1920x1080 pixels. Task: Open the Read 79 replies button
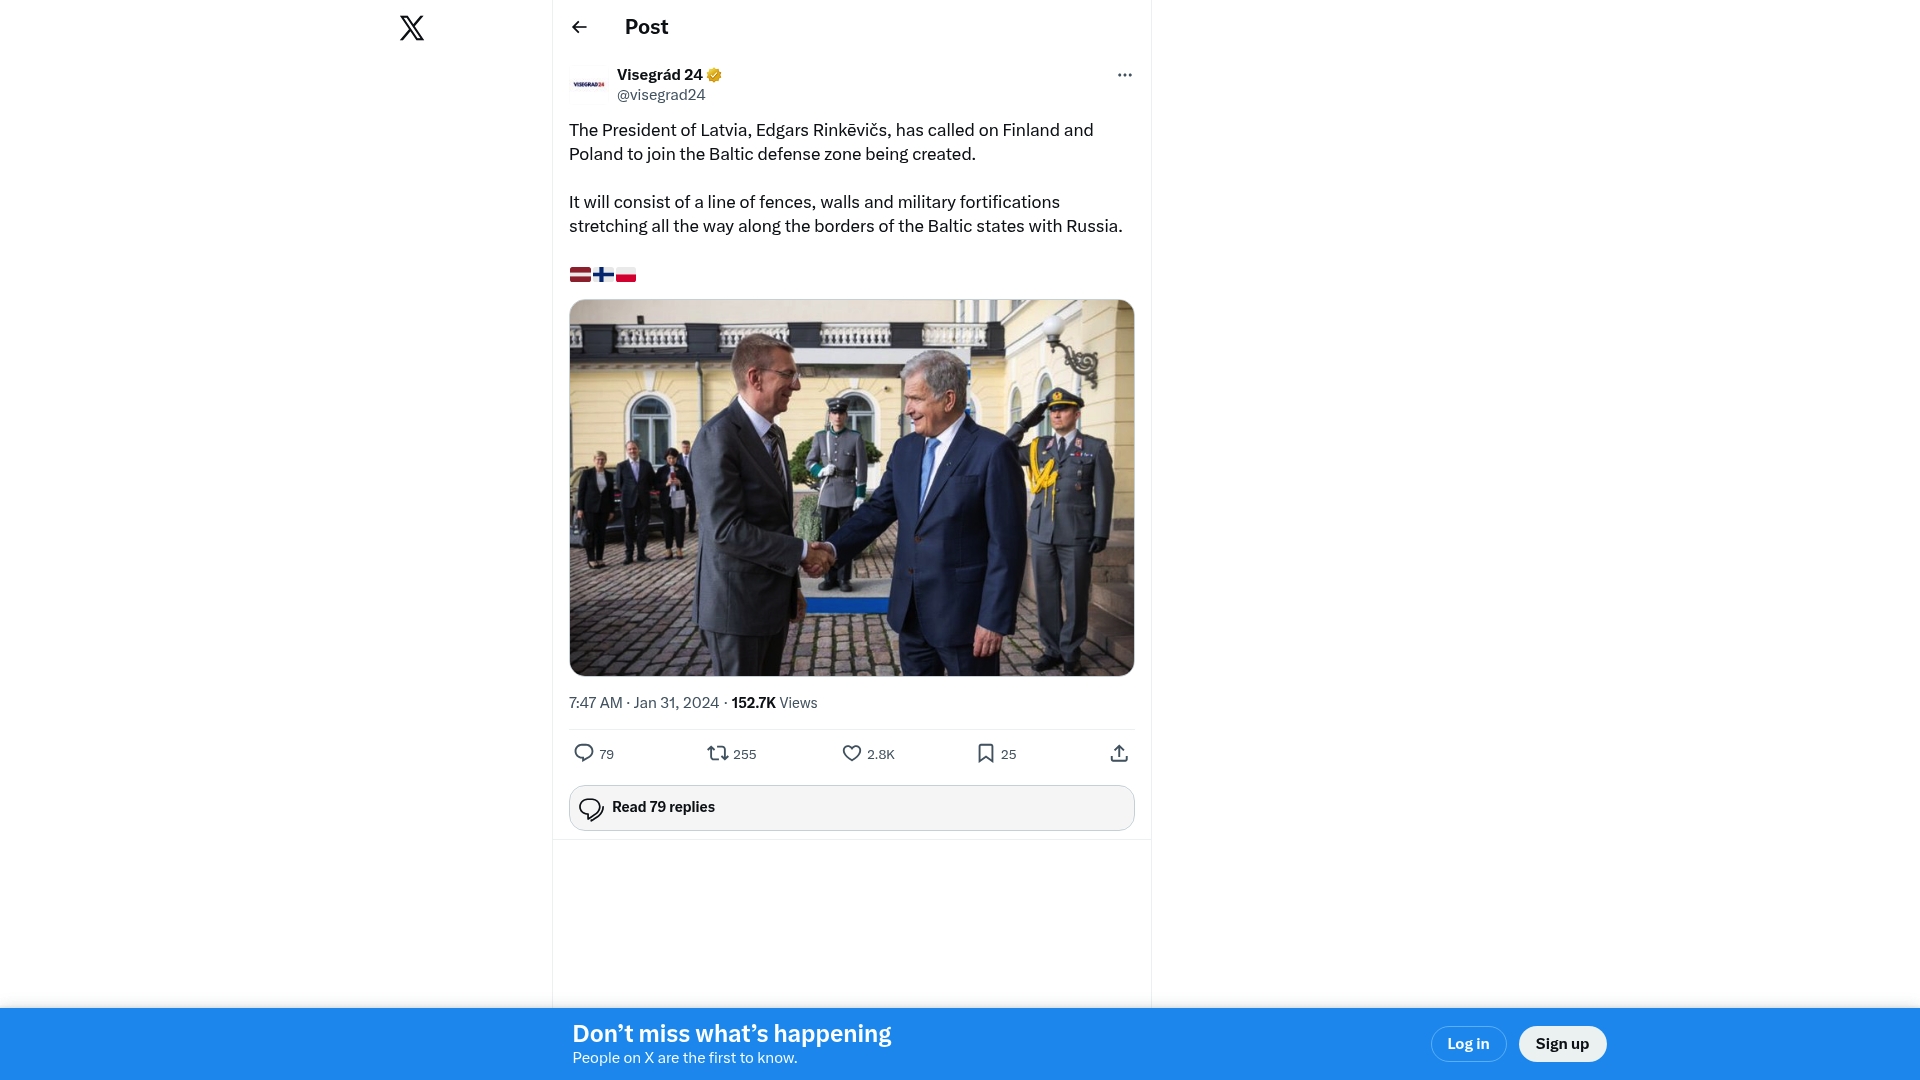[x=851, y=808]
